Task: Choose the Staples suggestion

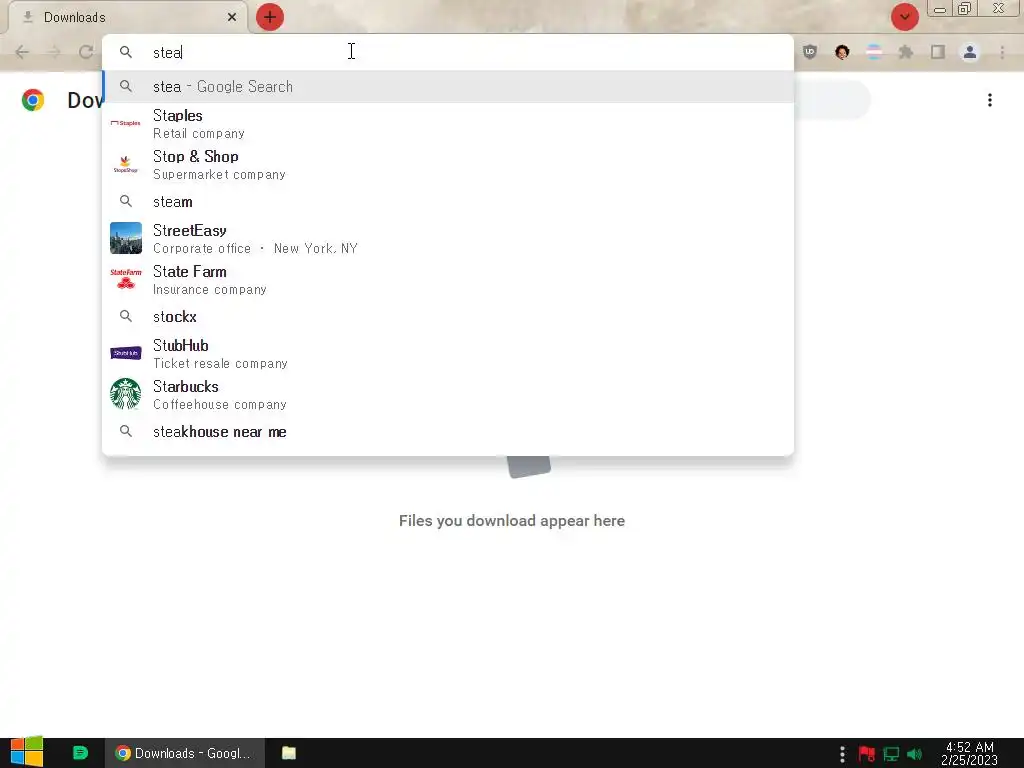Action: click(x=448, y=123)
